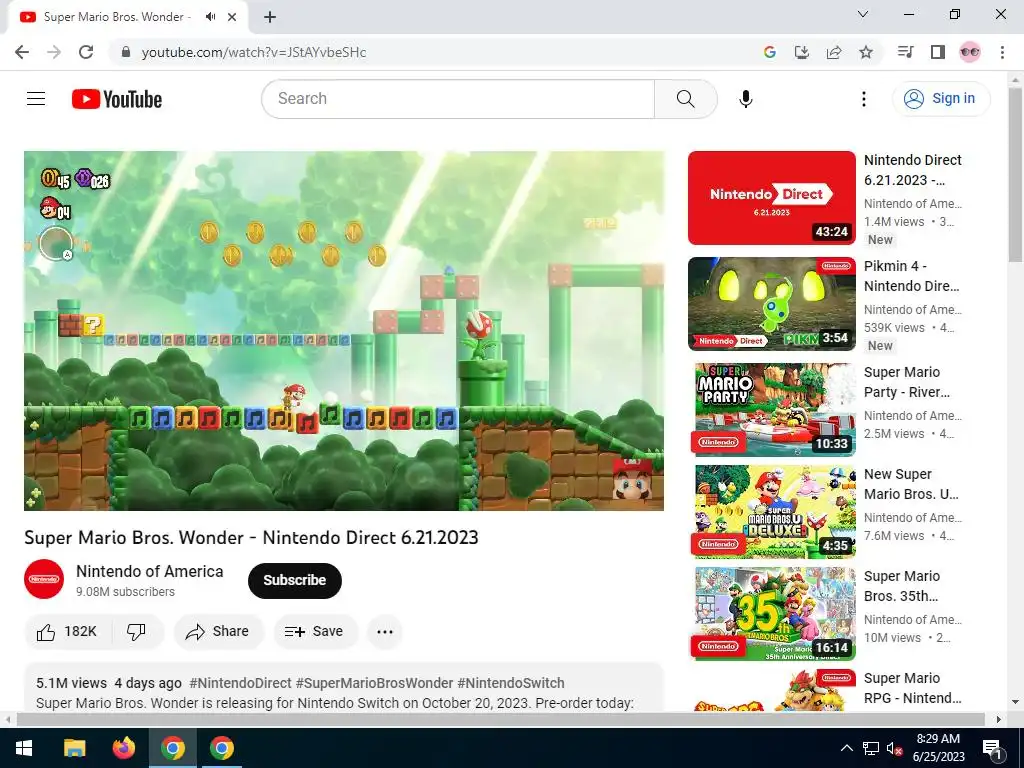Open Chrome three-dot menu
Viewport: 1024px width, 768px height.
click(x=1002, y=52)
